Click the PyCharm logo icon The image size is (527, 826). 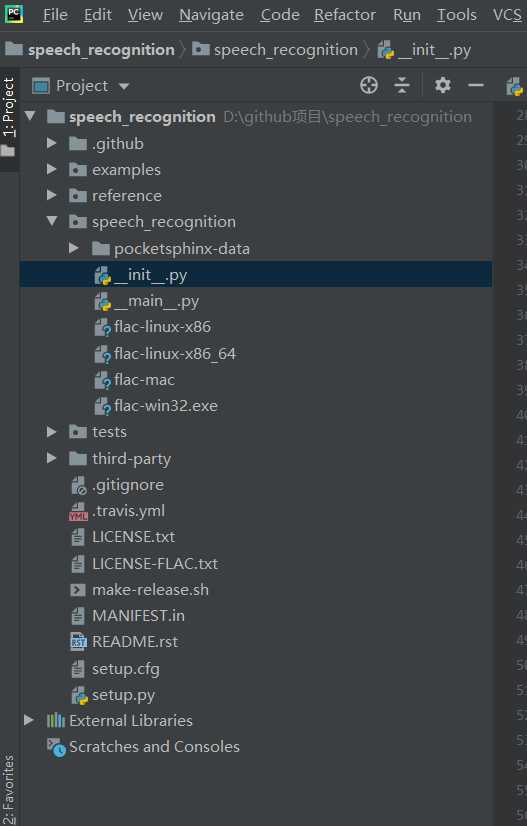14,14
